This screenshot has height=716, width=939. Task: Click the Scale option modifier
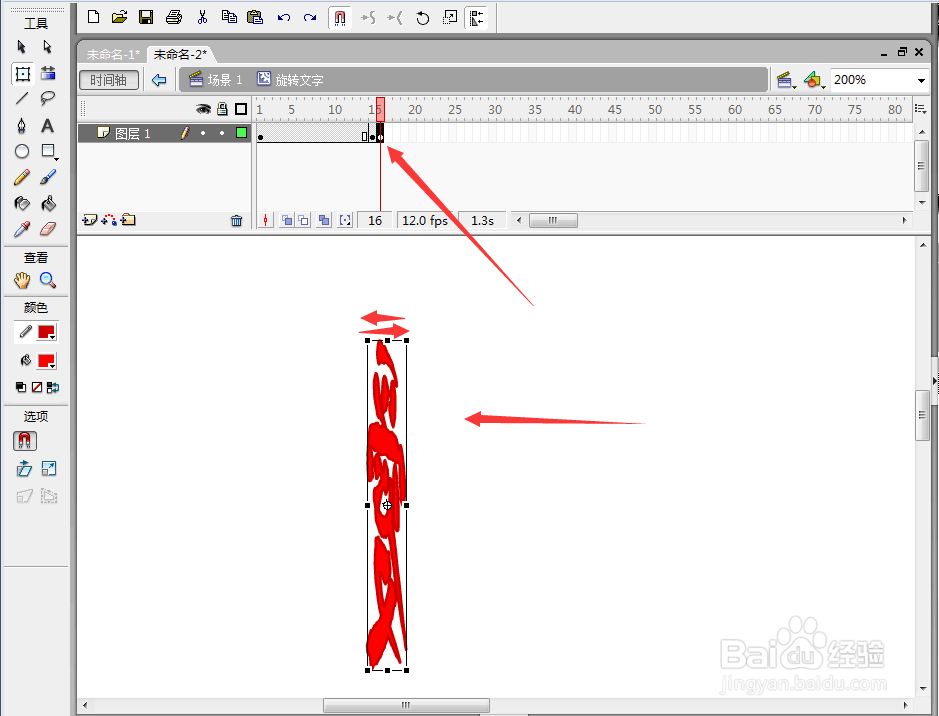coord(49,468)
